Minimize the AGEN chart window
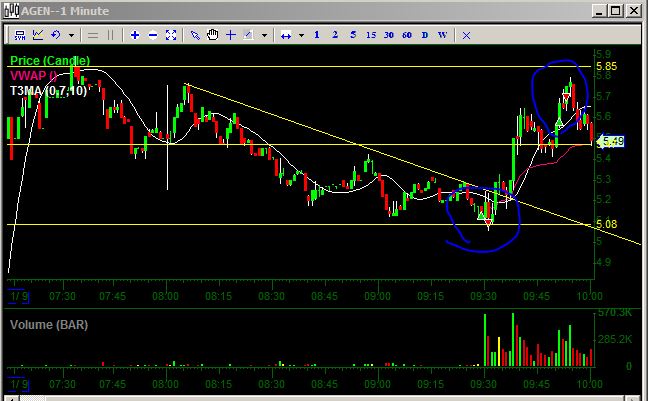This screenshot has width=648, height=401. coord(599,11)
